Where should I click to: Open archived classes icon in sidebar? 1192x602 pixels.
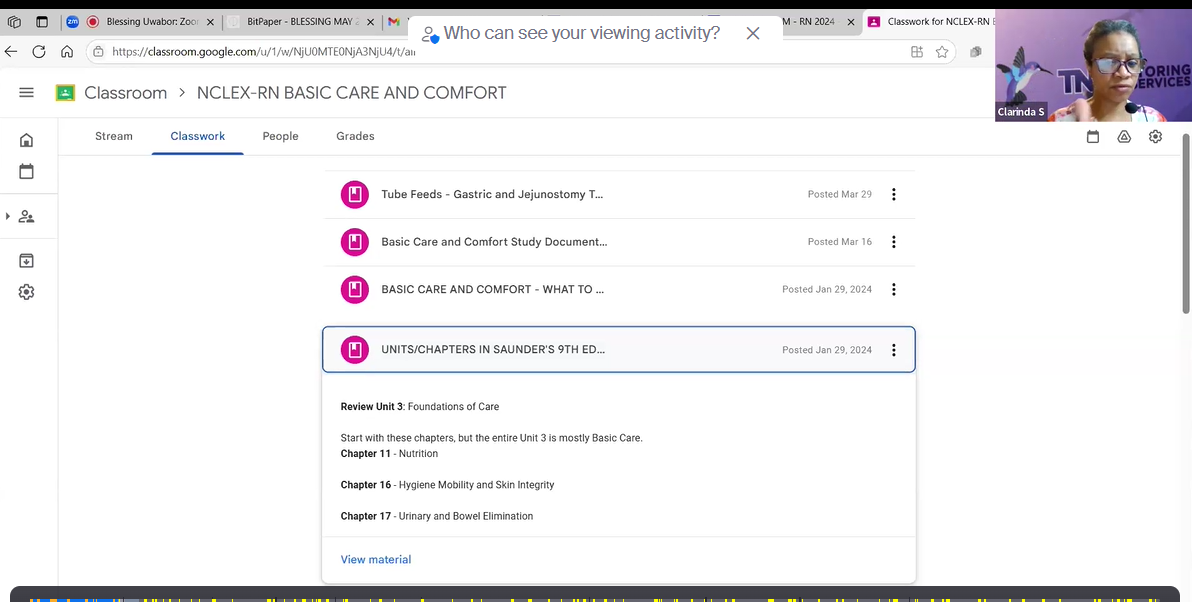[x=27, y=261]
